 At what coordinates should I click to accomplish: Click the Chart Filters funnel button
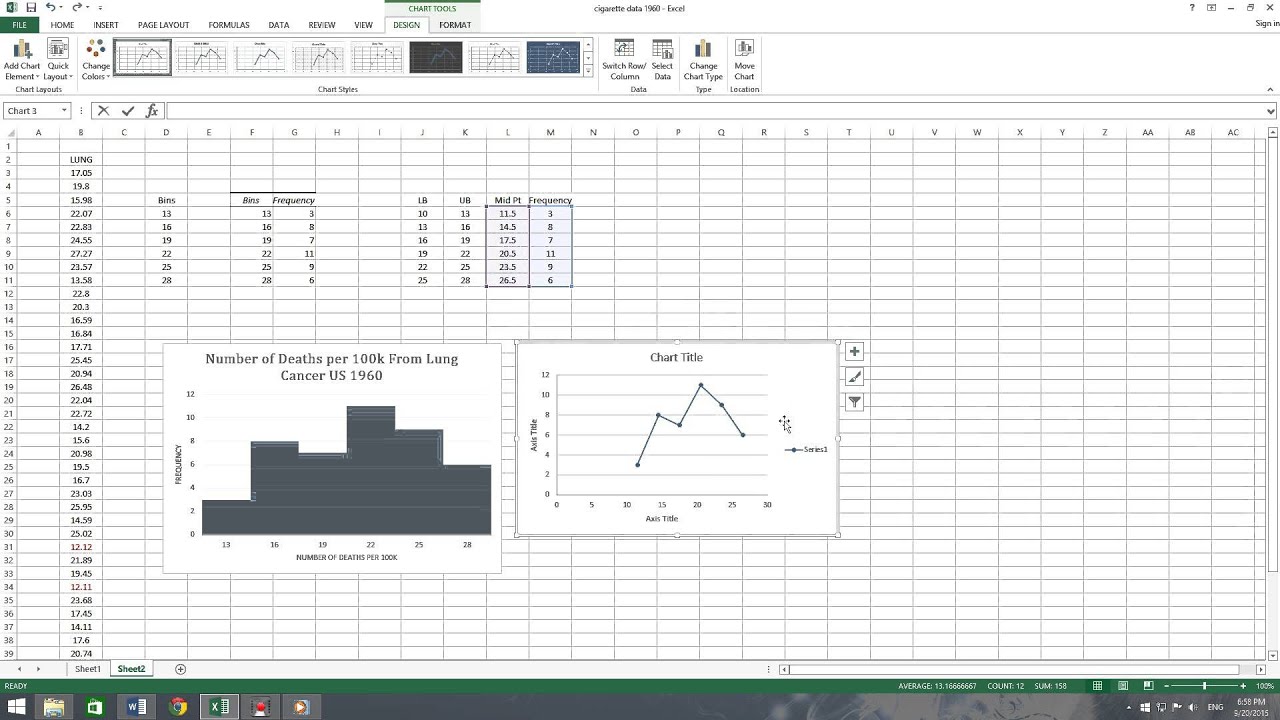pos(854,401)
